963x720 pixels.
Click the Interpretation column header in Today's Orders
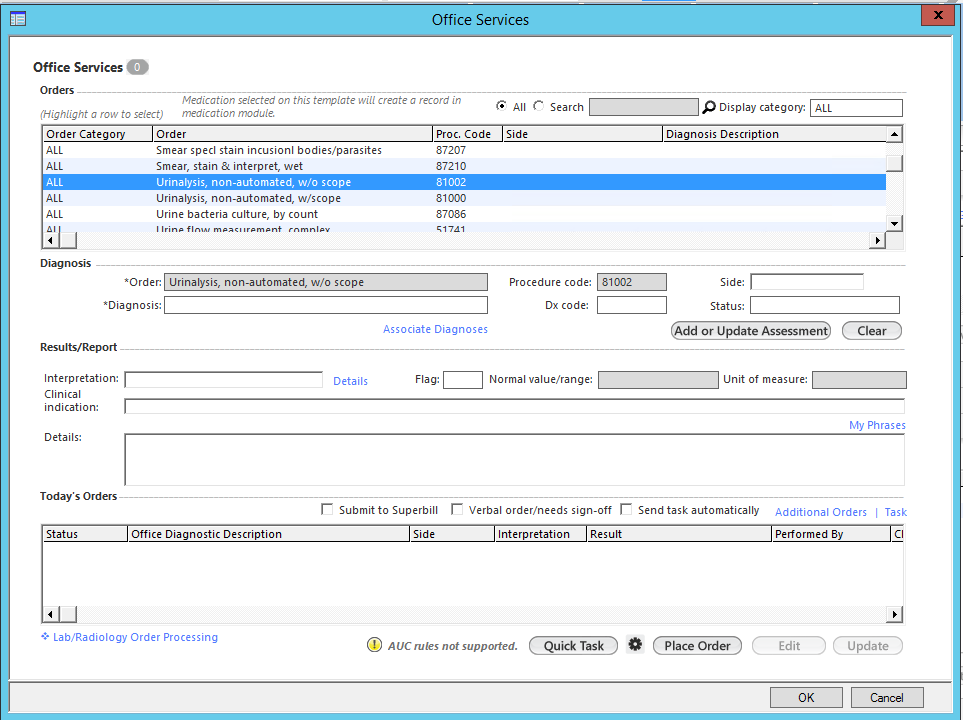[x=540, y=534]
